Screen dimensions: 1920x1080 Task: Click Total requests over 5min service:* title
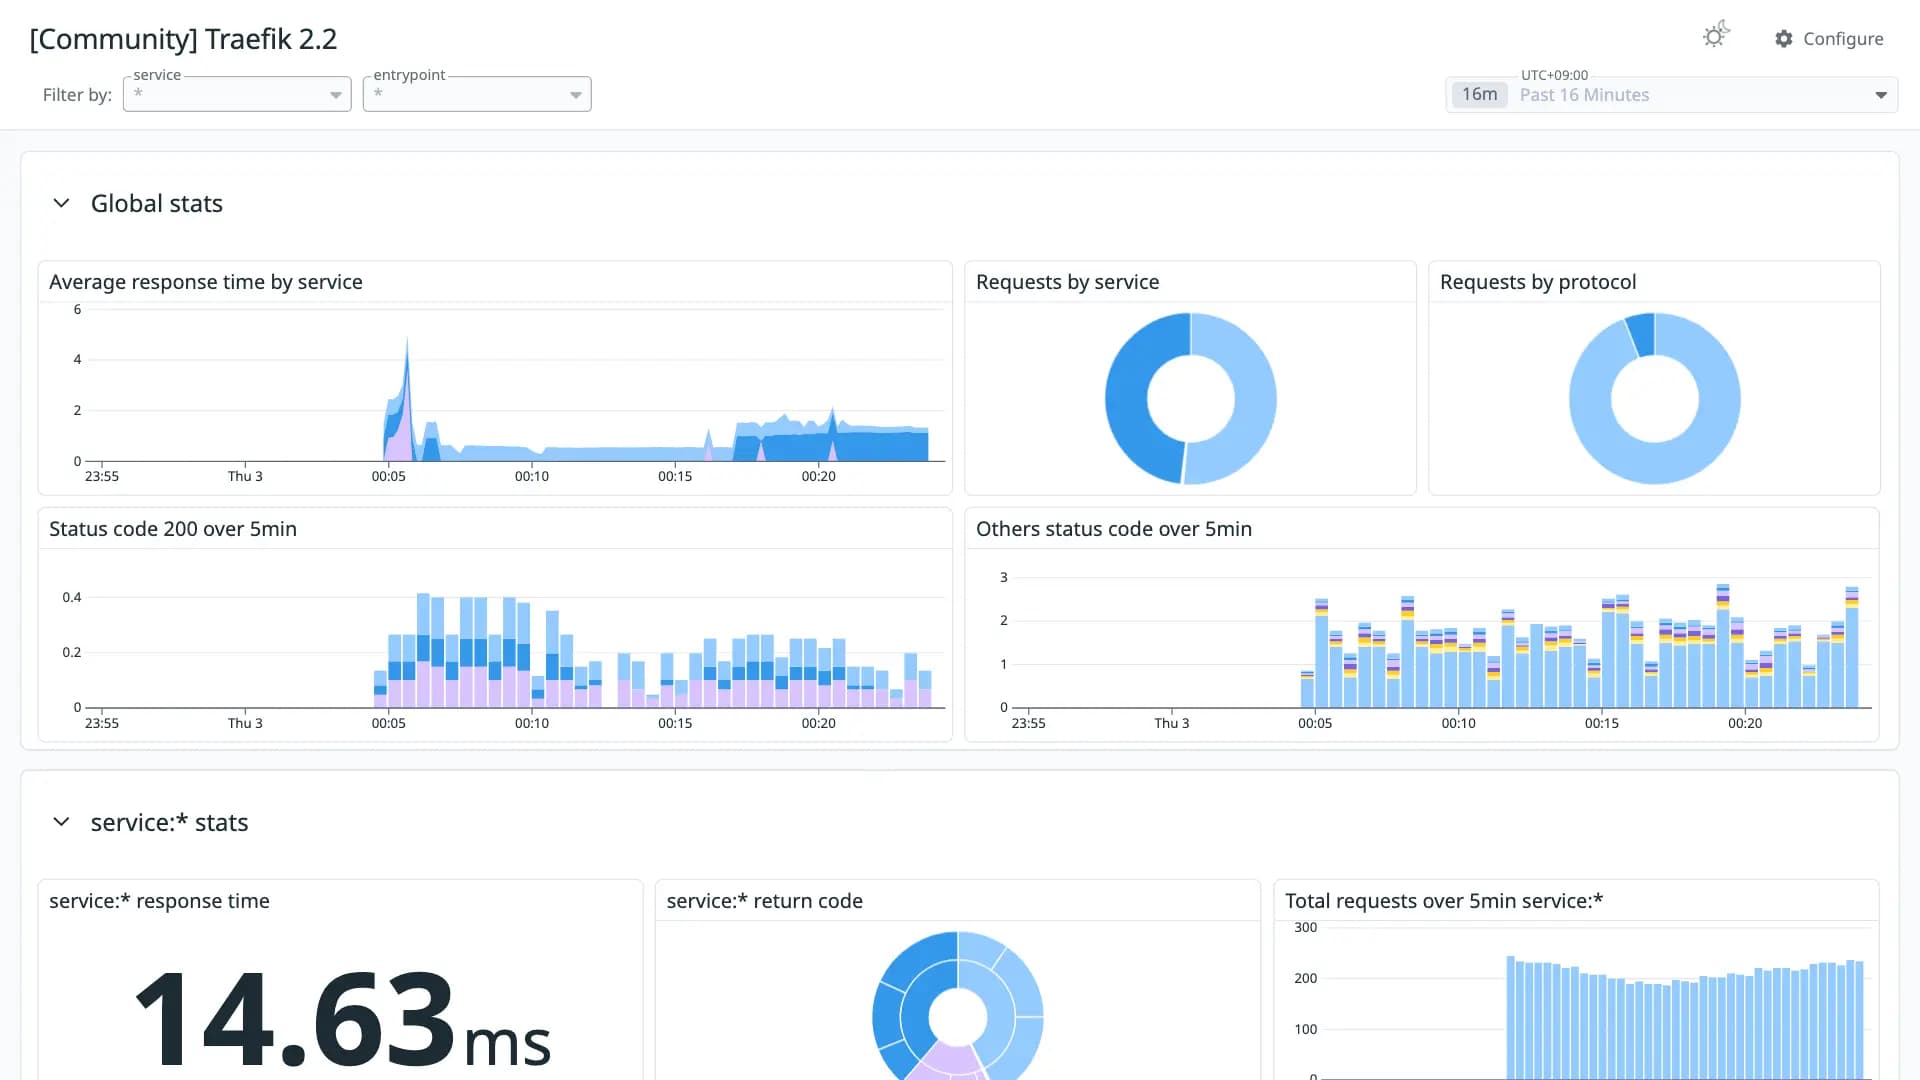pos(1444,901)
